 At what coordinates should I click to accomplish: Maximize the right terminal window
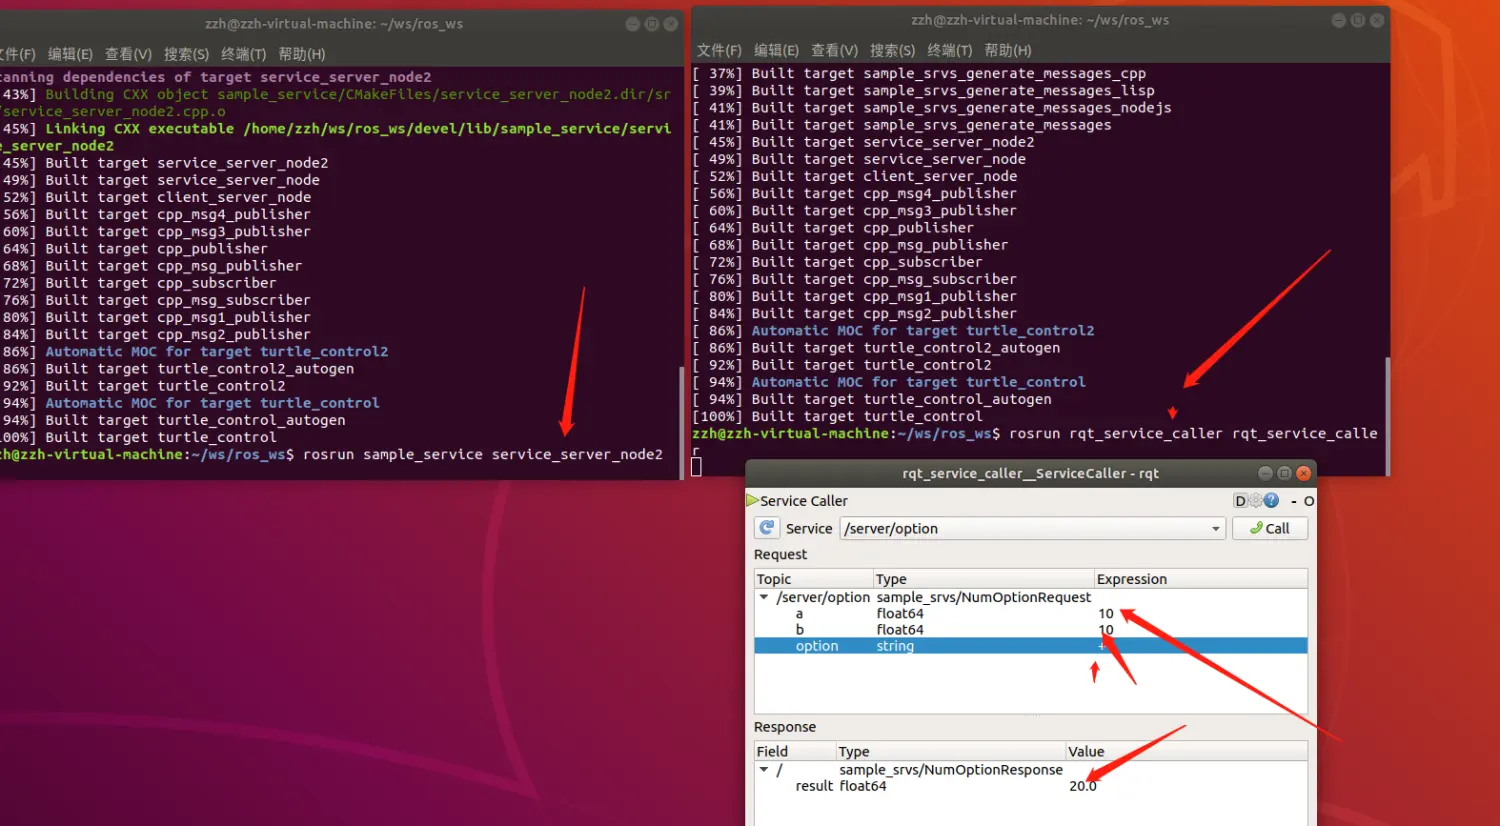click(x=1357, y=20)
